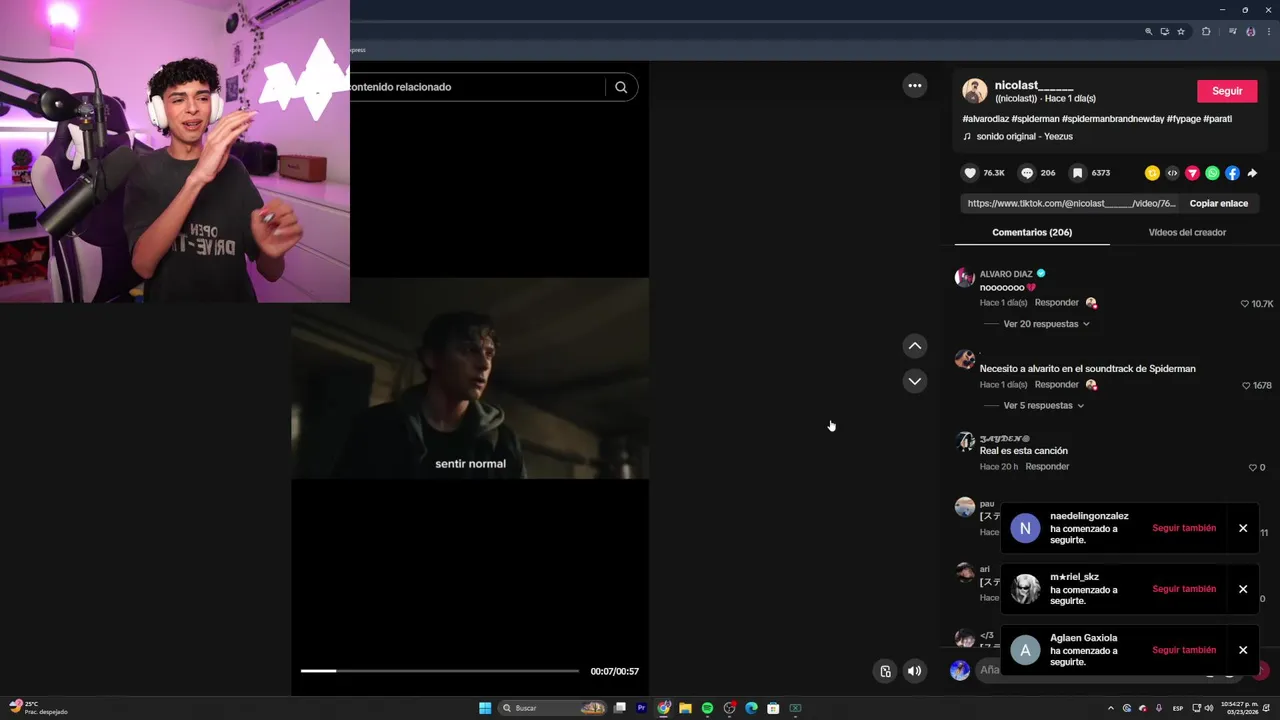Open the three-dot video options menu
Image resolution: width=1280 pixels, height=720 pixels.
[x=914, y=86]
